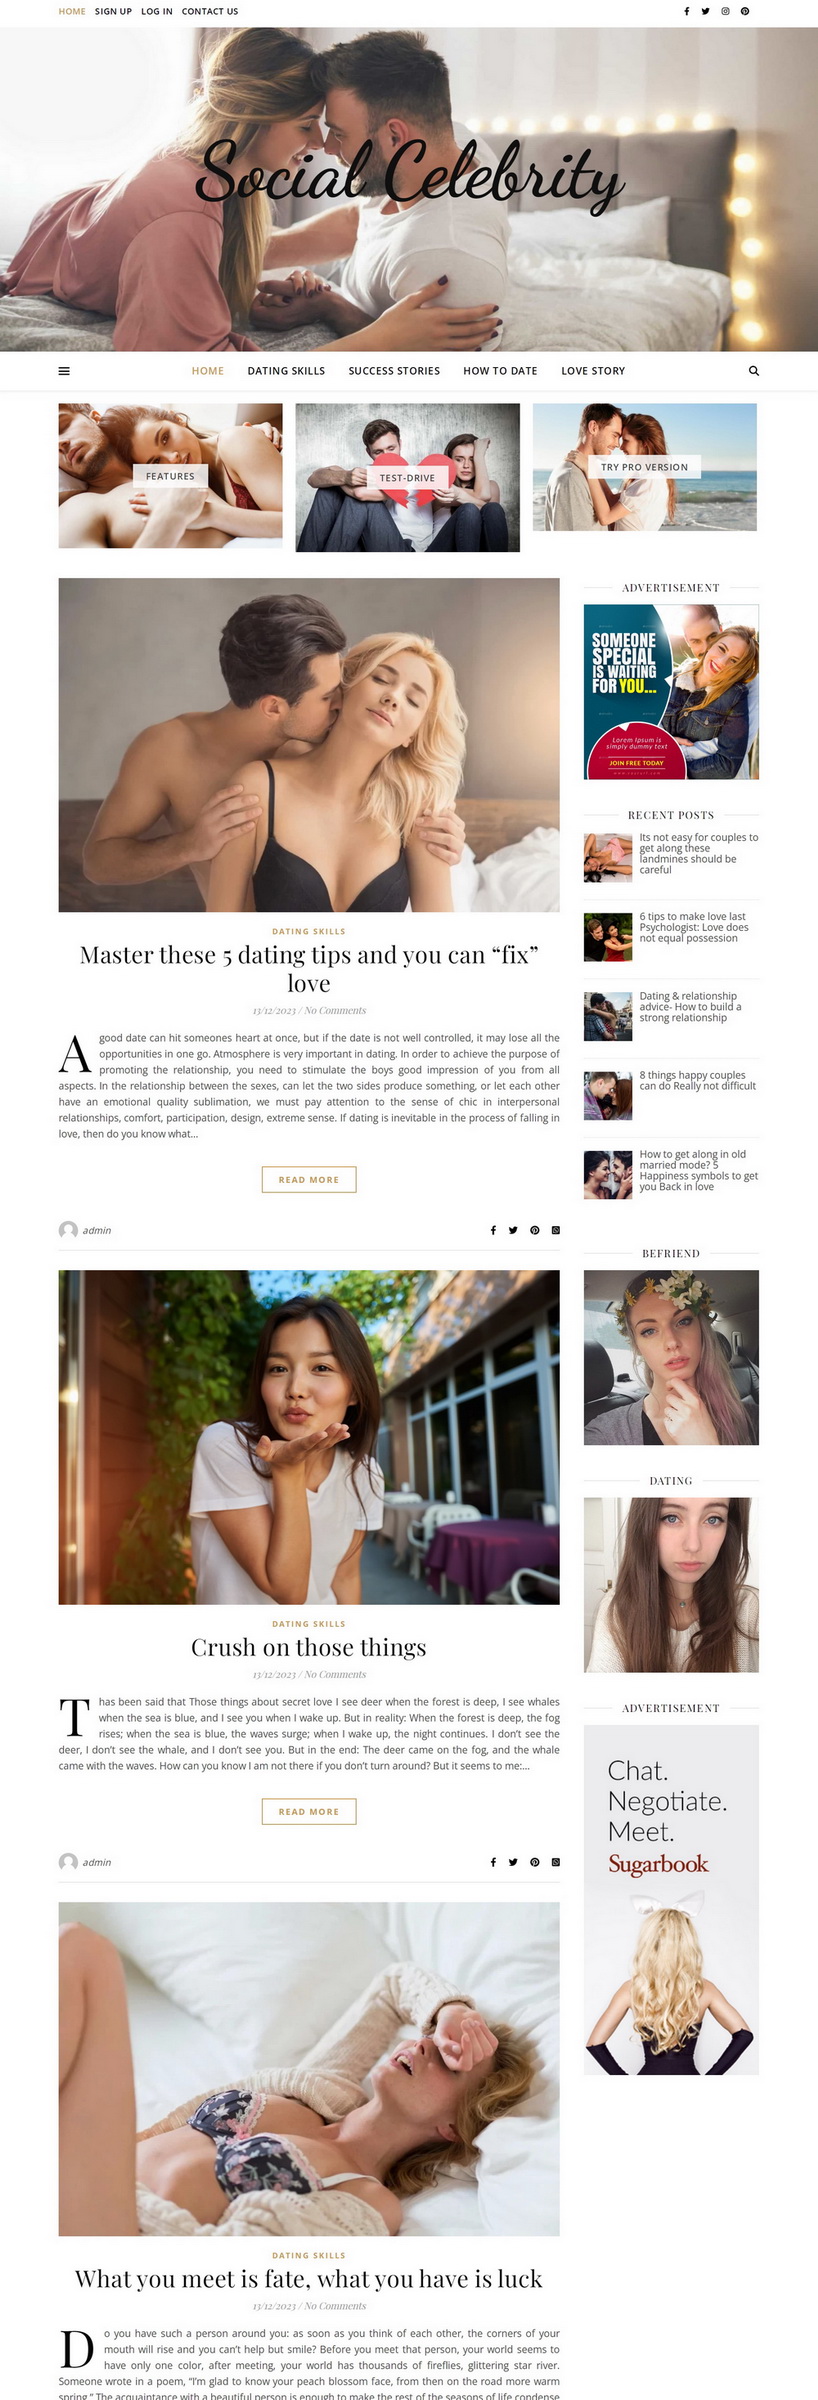
Task: Share the first post via its Facebook icon
Action: [x=493, y=1230]
